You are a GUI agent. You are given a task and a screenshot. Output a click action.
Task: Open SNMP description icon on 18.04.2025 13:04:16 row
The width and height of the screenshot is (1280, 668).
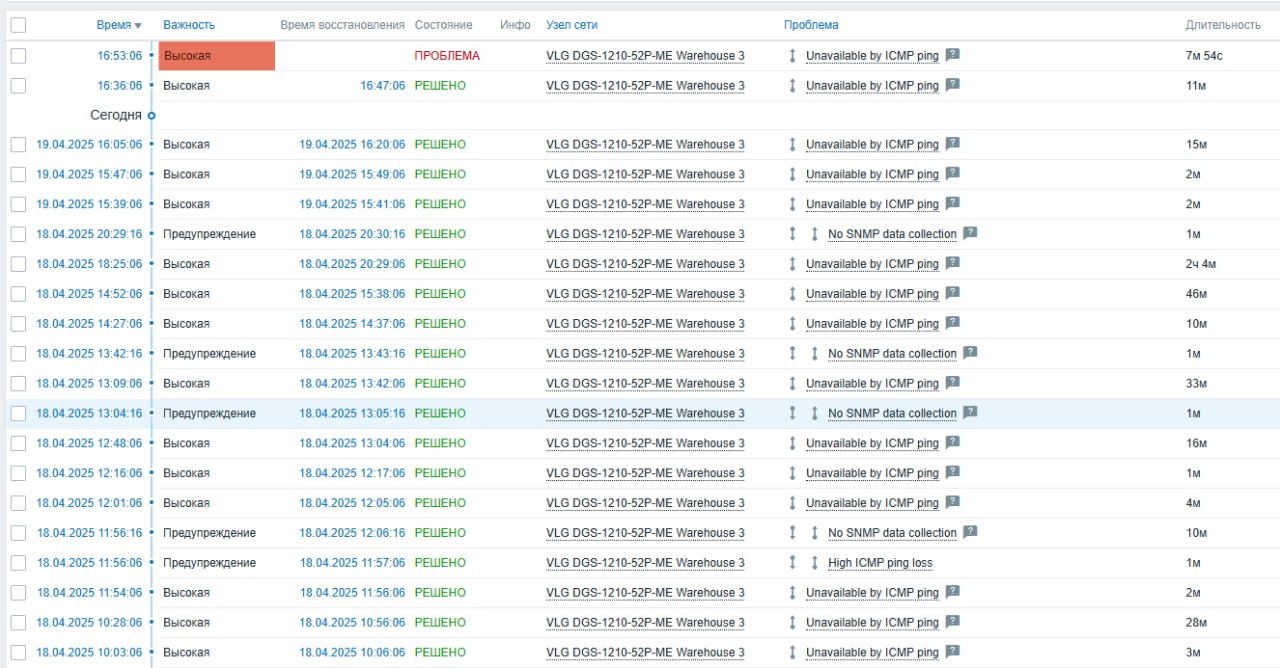pyautogui.click(x=970, y=412)
